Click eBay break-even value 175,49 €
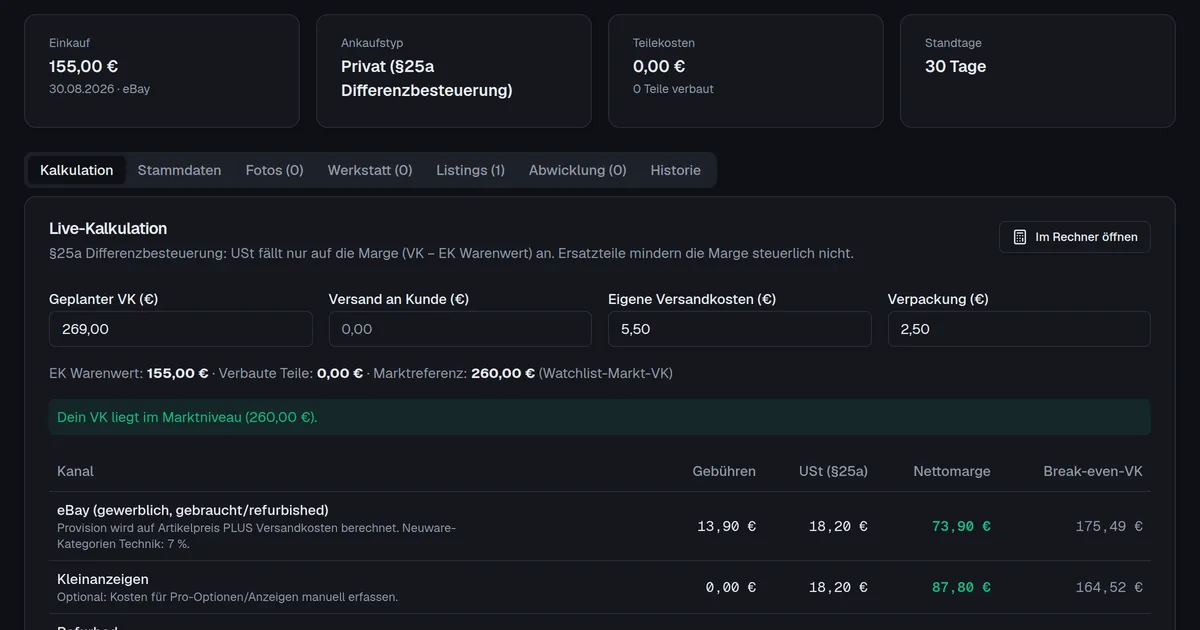1200x630 pixels. pyautogui.click(x=1109, y=526)
